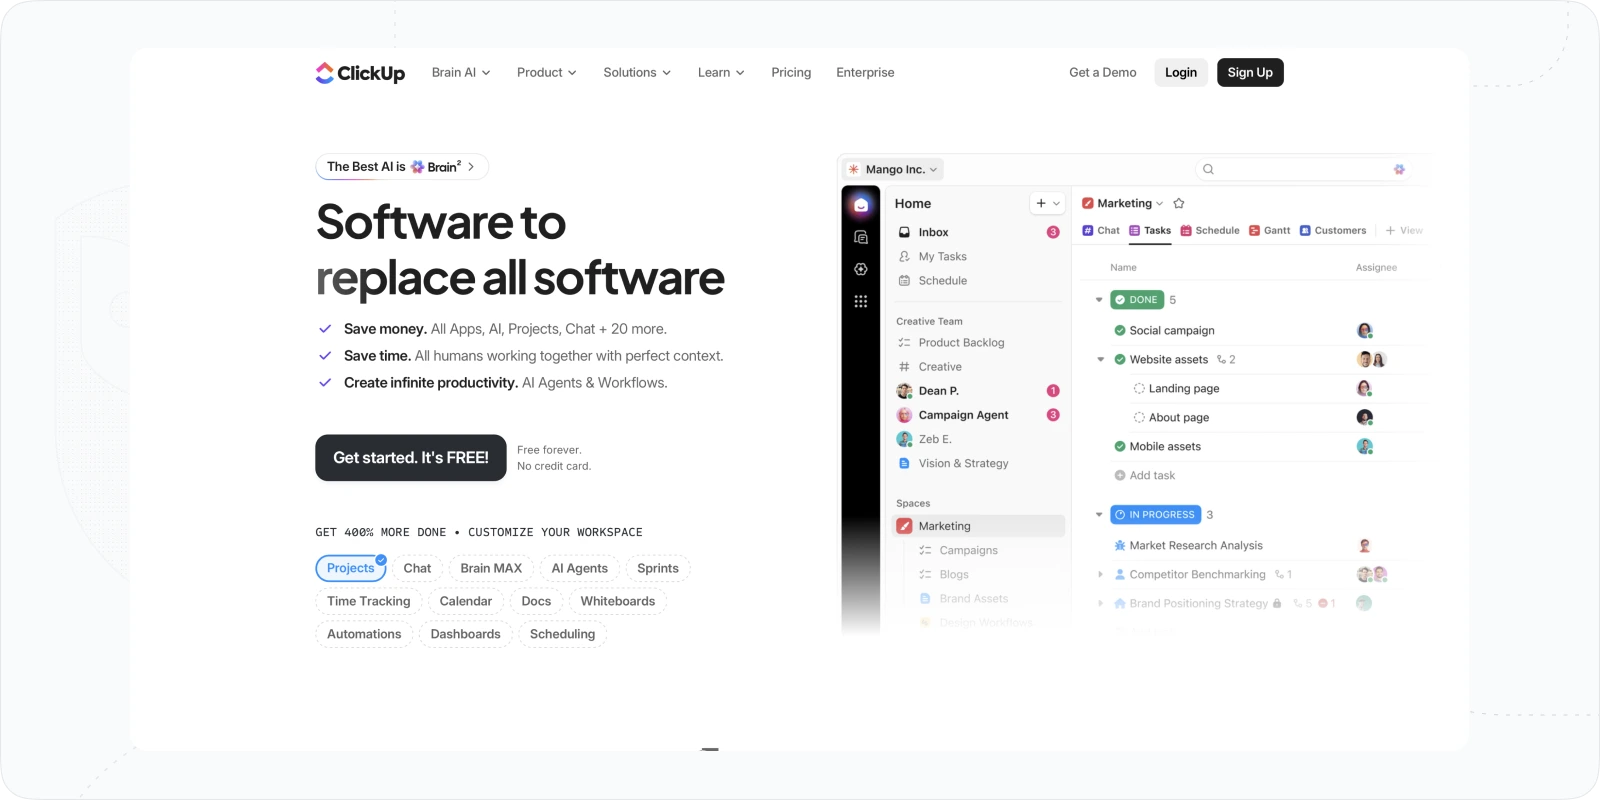Image resolution: width=1600 pixels, height=800 pixels.
Task: Click the Add task row
Action: tap(1145, 476)
